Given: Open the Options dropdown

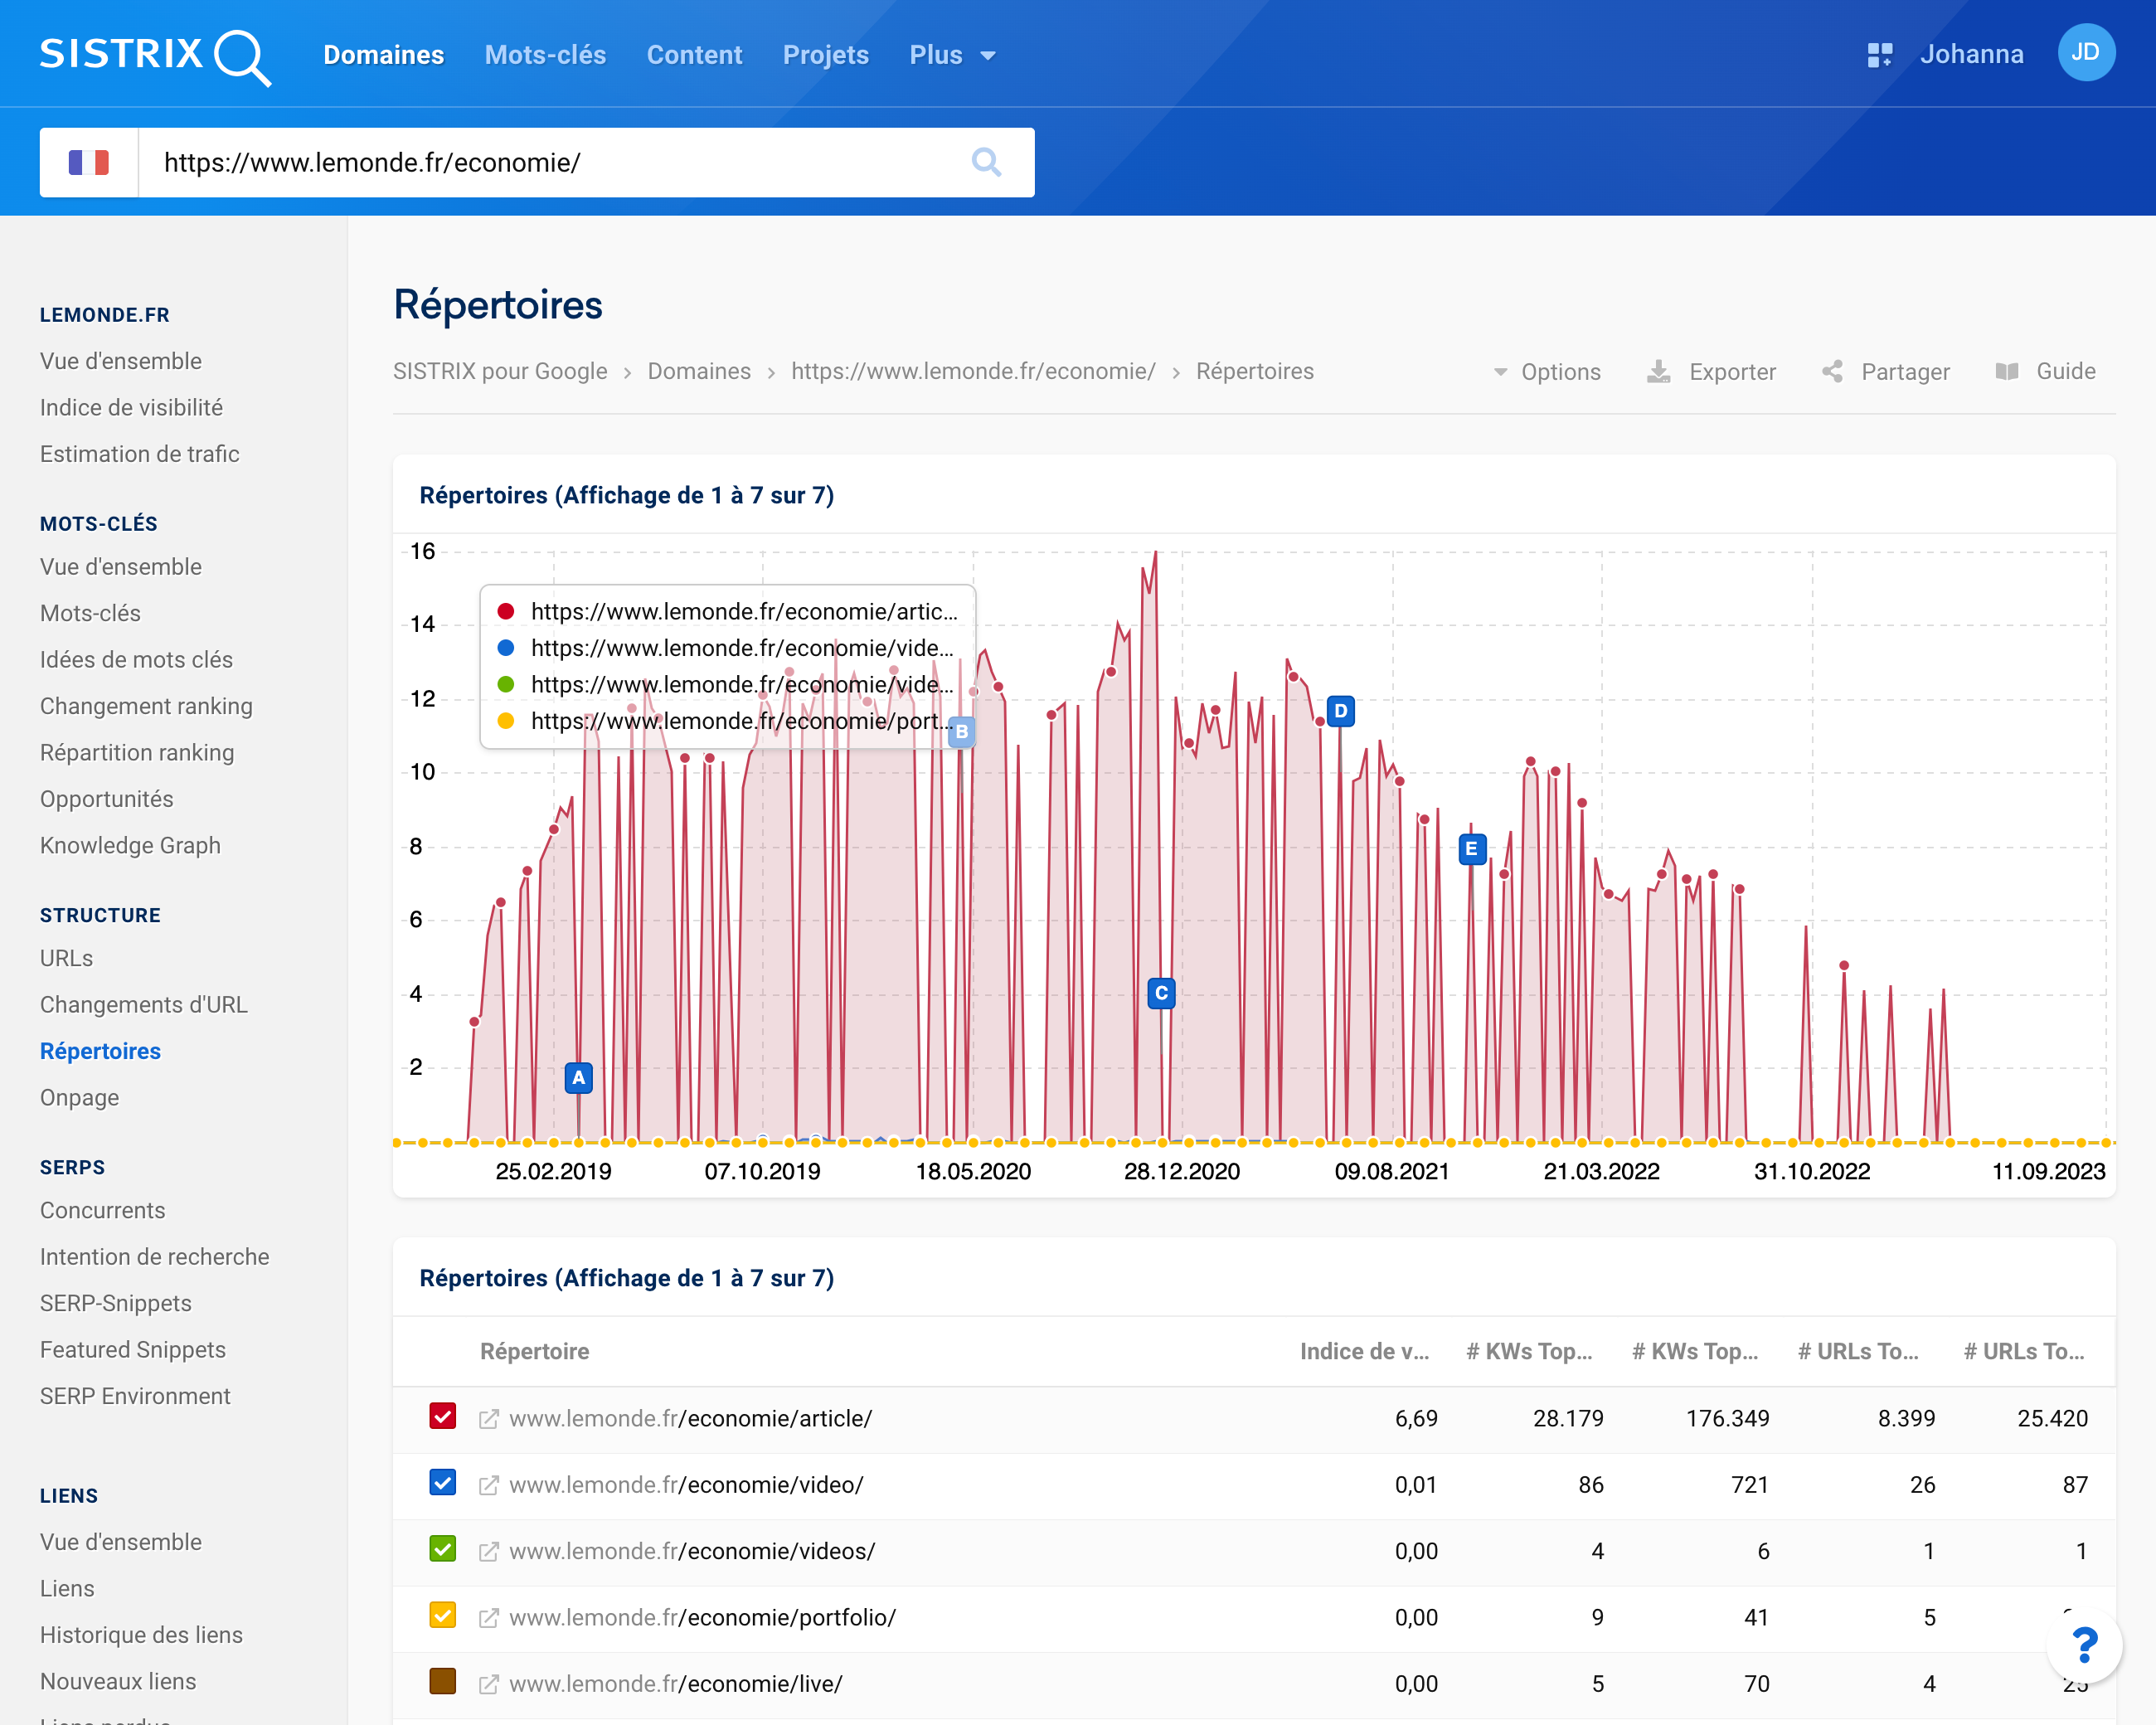Looking at the screenshot, I should click(x=1547, y=372).
